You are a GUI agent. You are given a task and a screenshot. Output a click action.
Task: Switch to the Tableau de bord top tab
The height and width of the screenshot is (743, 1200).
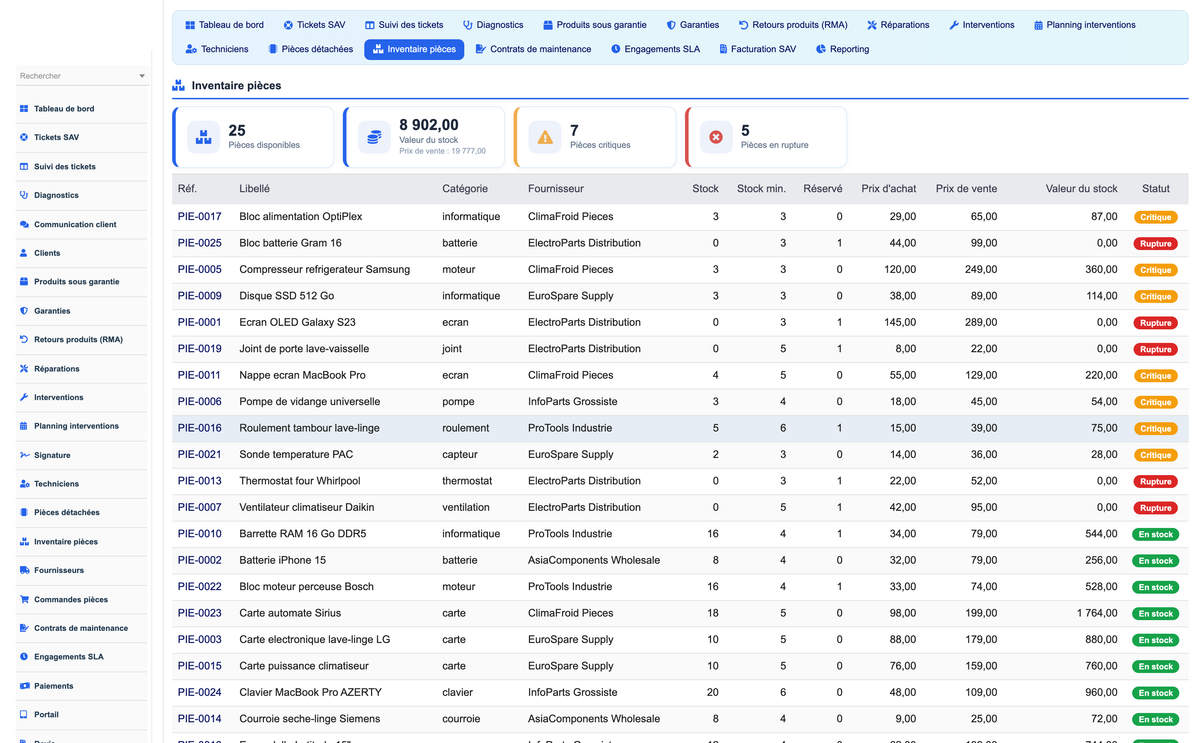[x=225, y=25]
